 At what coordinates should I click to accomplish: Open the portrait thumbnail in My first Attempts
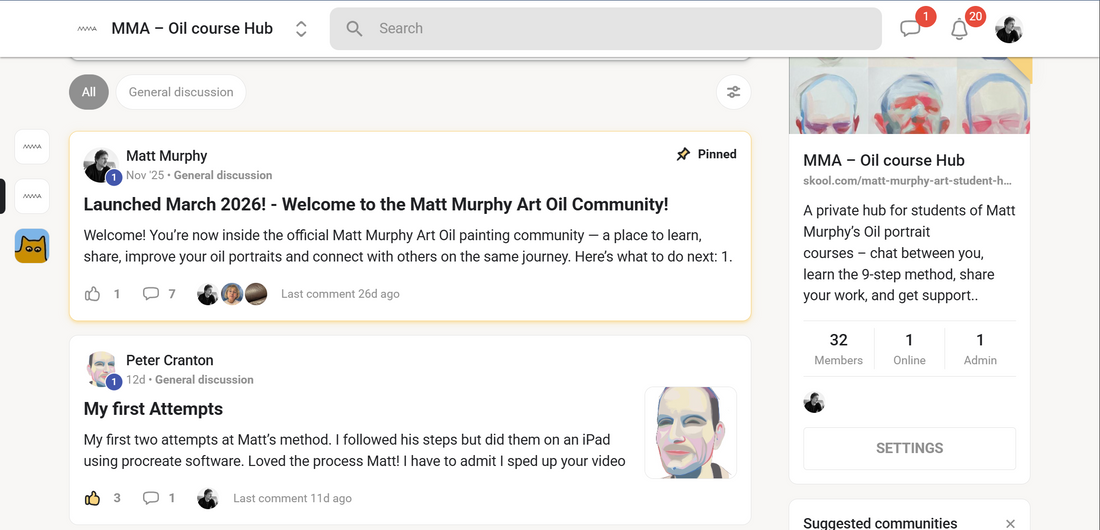690,432
